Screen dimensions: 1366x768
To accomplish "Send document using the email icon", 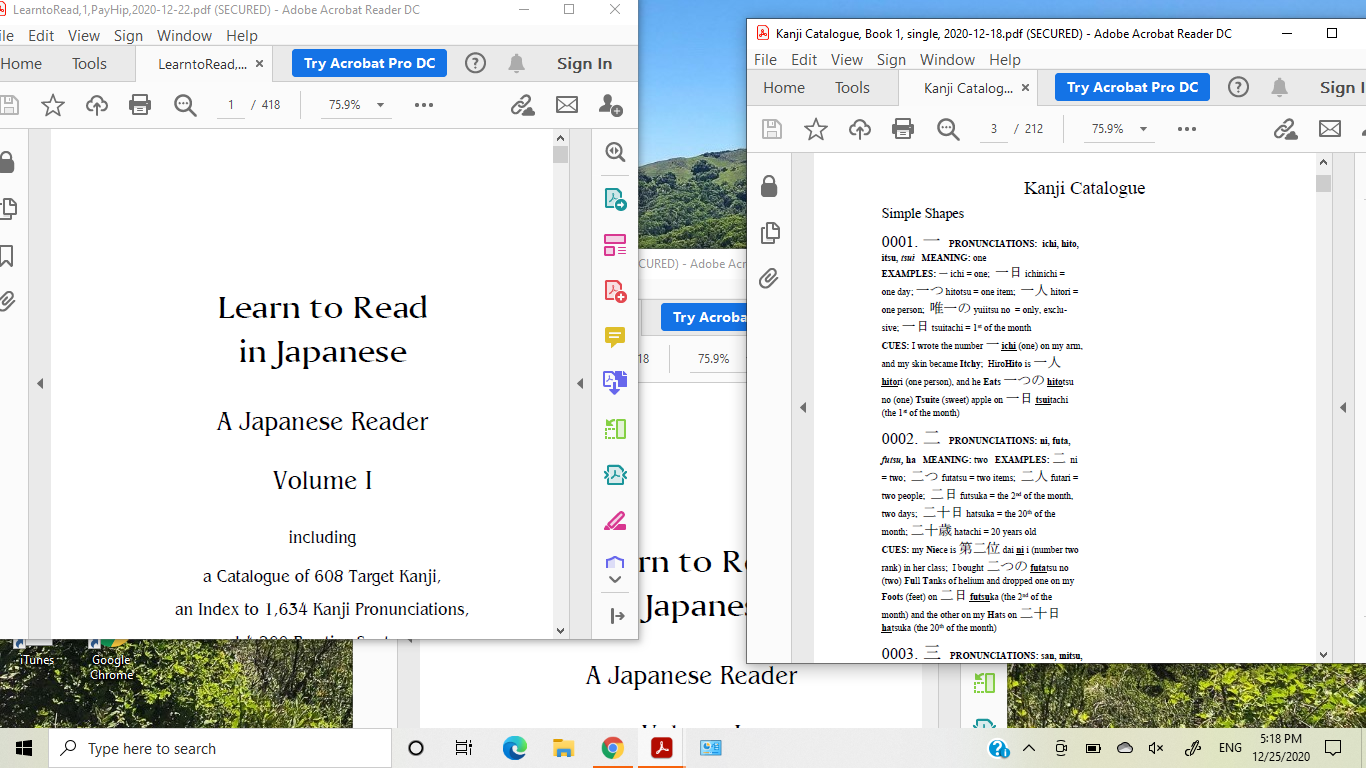I will point(1330,128).
